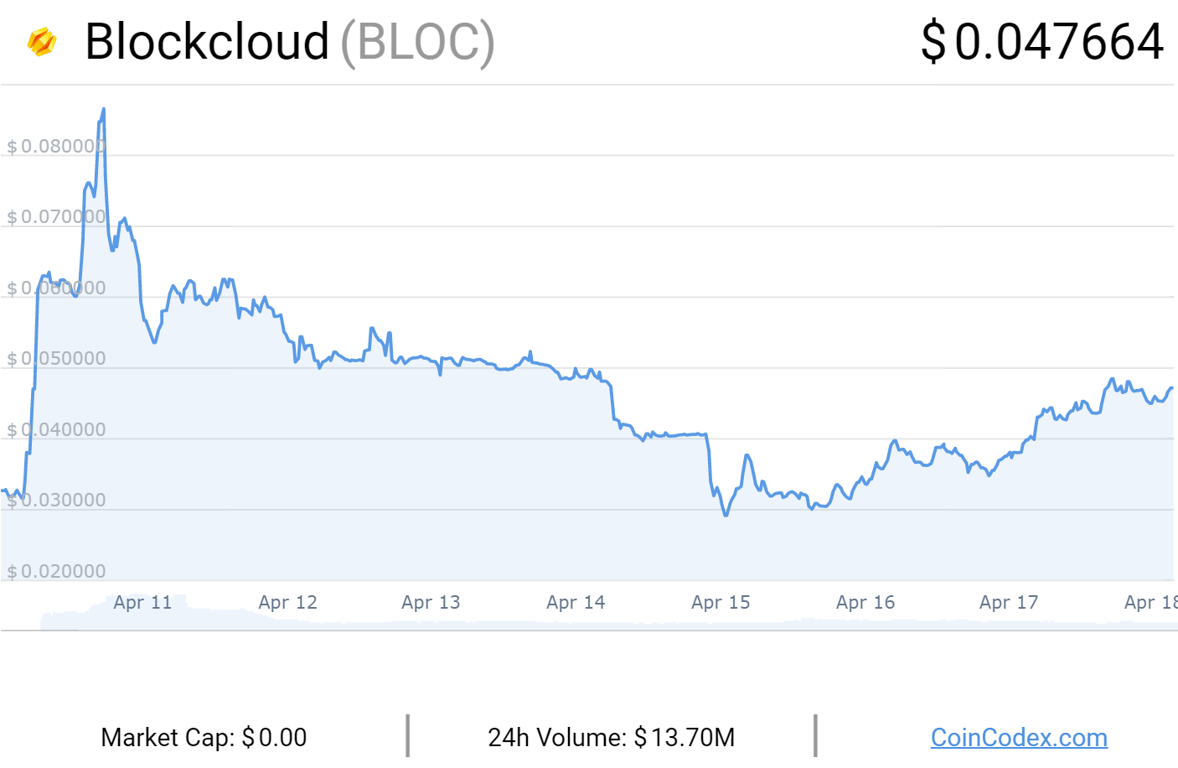Click the $0.040000 price axis label

pos(56,430)
